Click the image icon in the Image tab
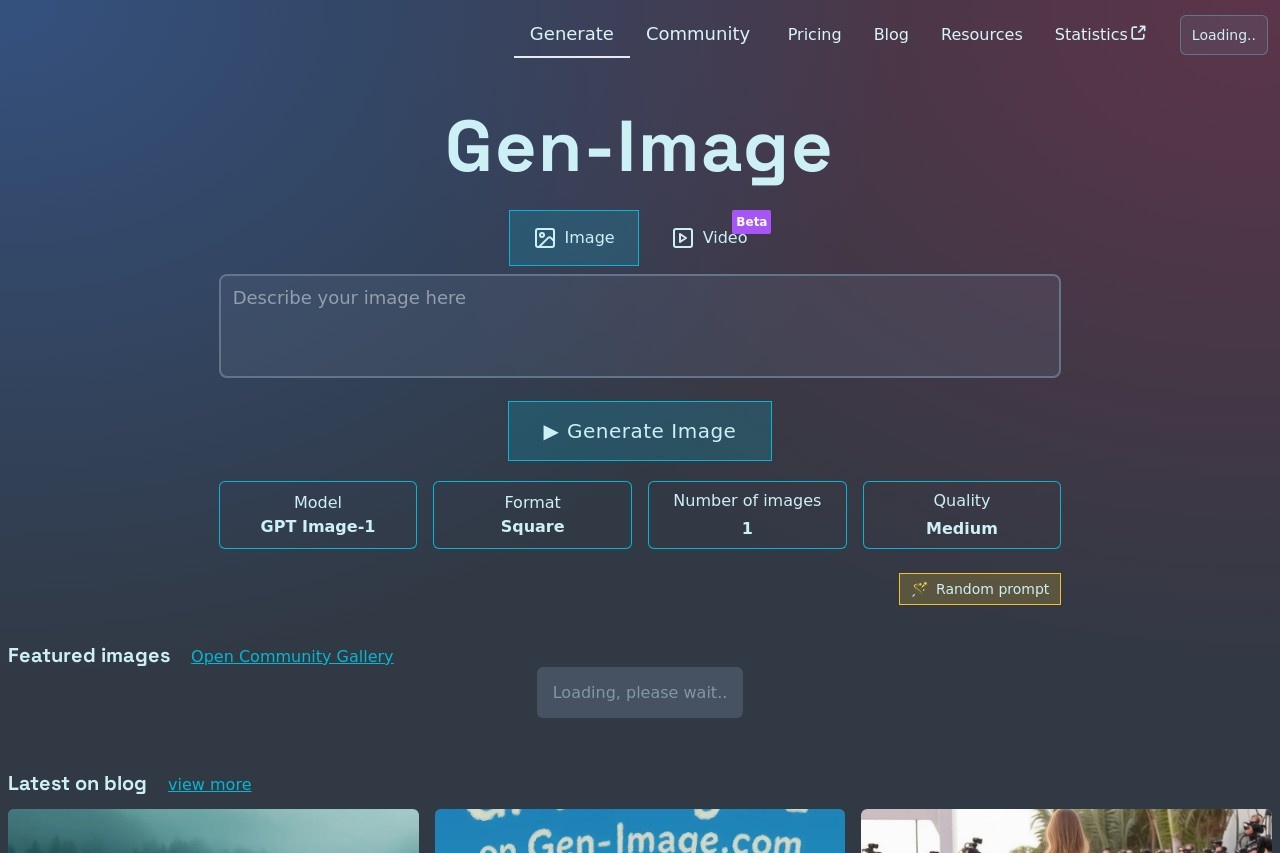The width and height of the screenshot is (1280, 853). (544, 238)
